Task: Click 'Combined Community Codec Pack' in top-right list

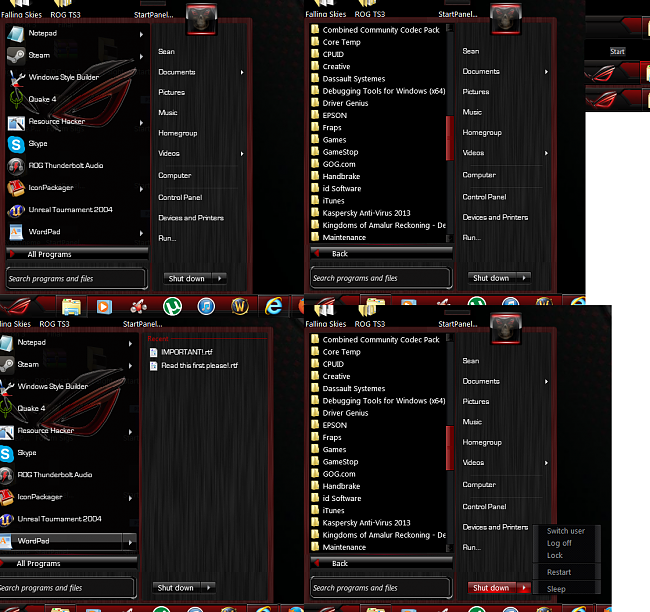Action: coord(381,30)
